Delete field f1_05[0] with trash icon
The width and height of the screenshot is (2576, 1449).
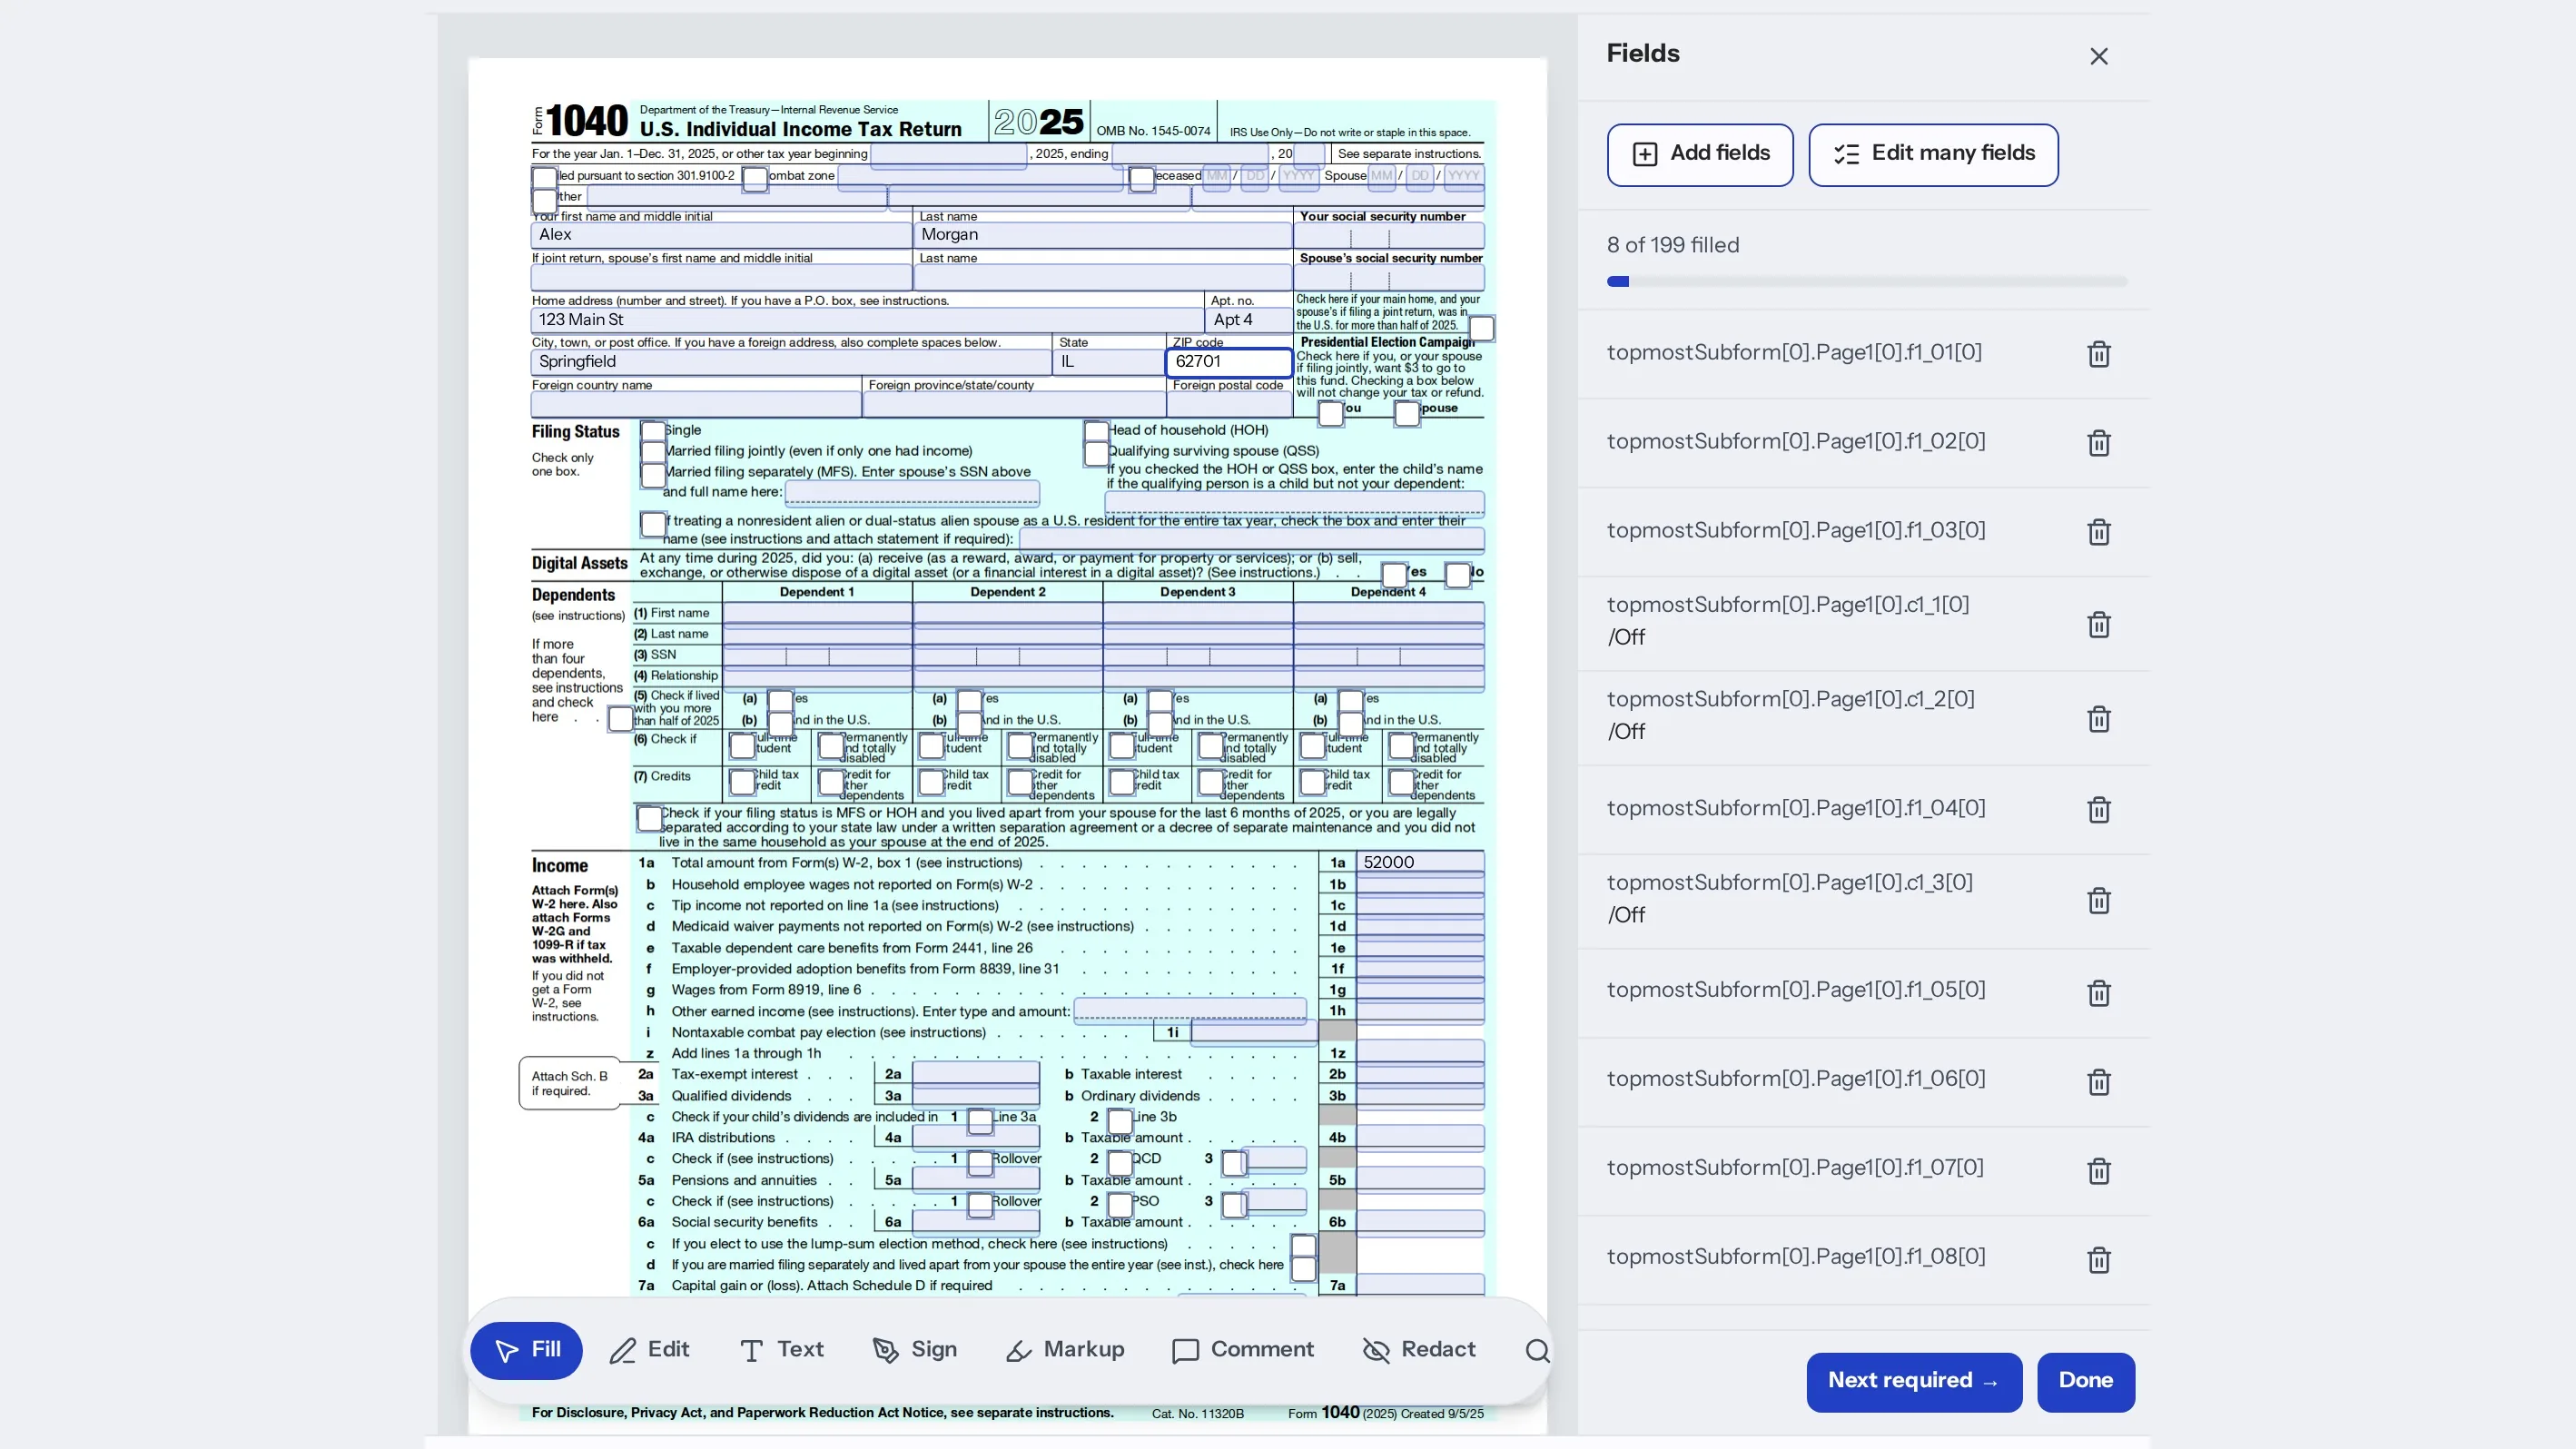[x=2098, y=993]
